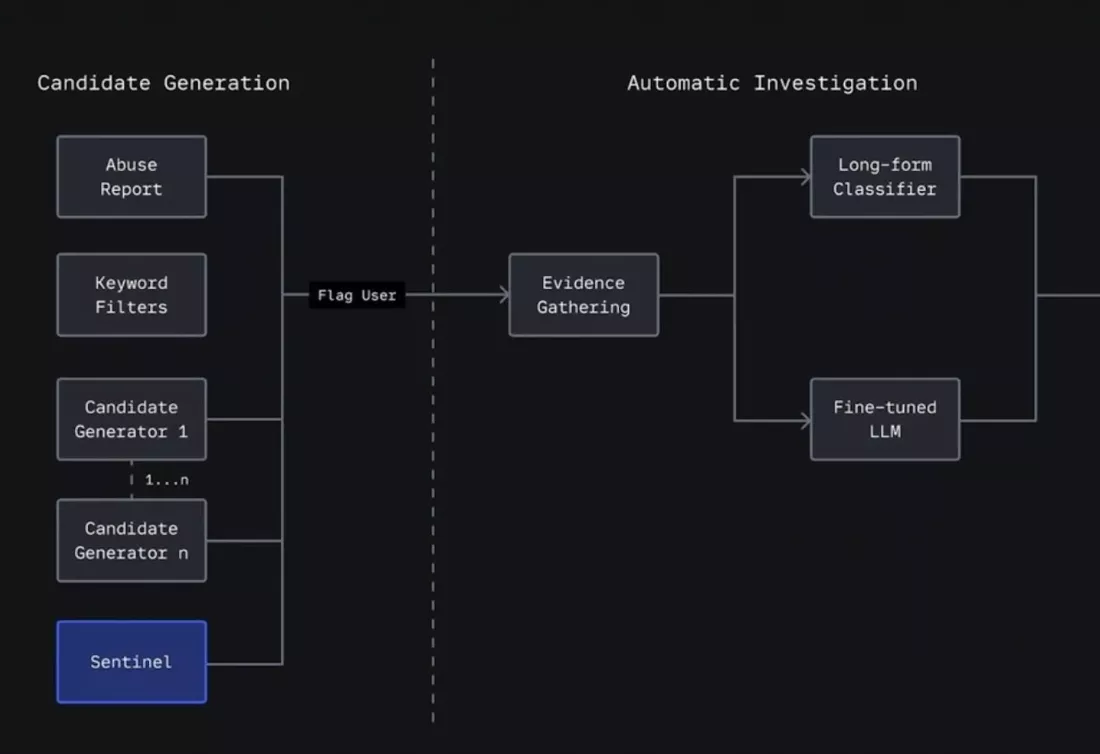Click output line exiting right edge
Viewport: 1100px width, 754px height.
click(1070, 295)
